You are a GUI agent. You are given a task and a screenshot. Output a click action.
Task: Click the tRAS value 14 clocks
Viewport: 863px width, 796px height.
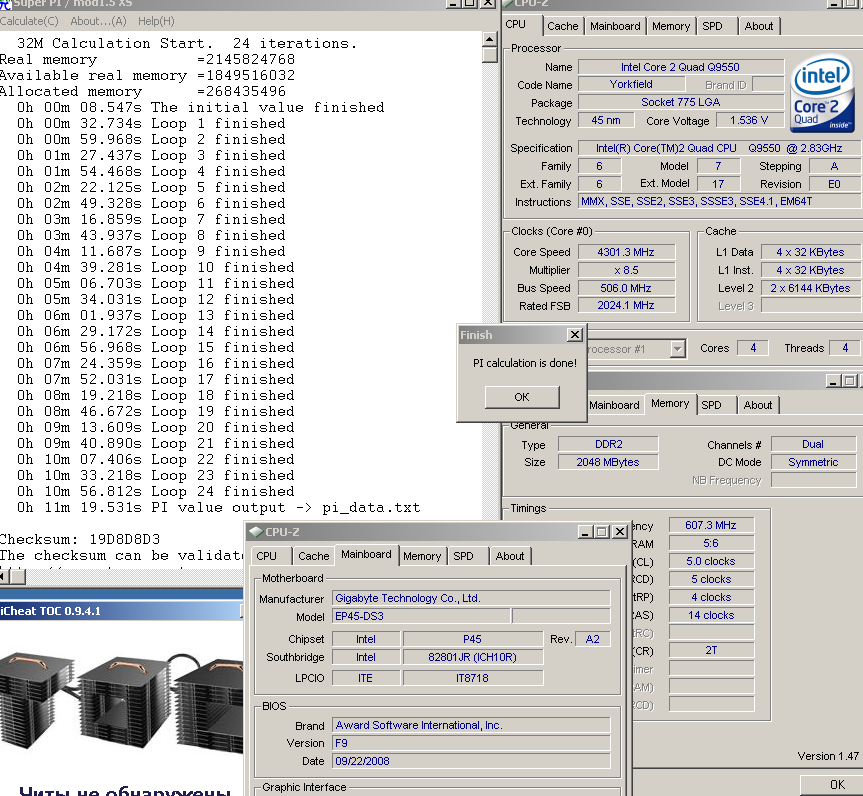pyautogui.click(x=711, y=615)
